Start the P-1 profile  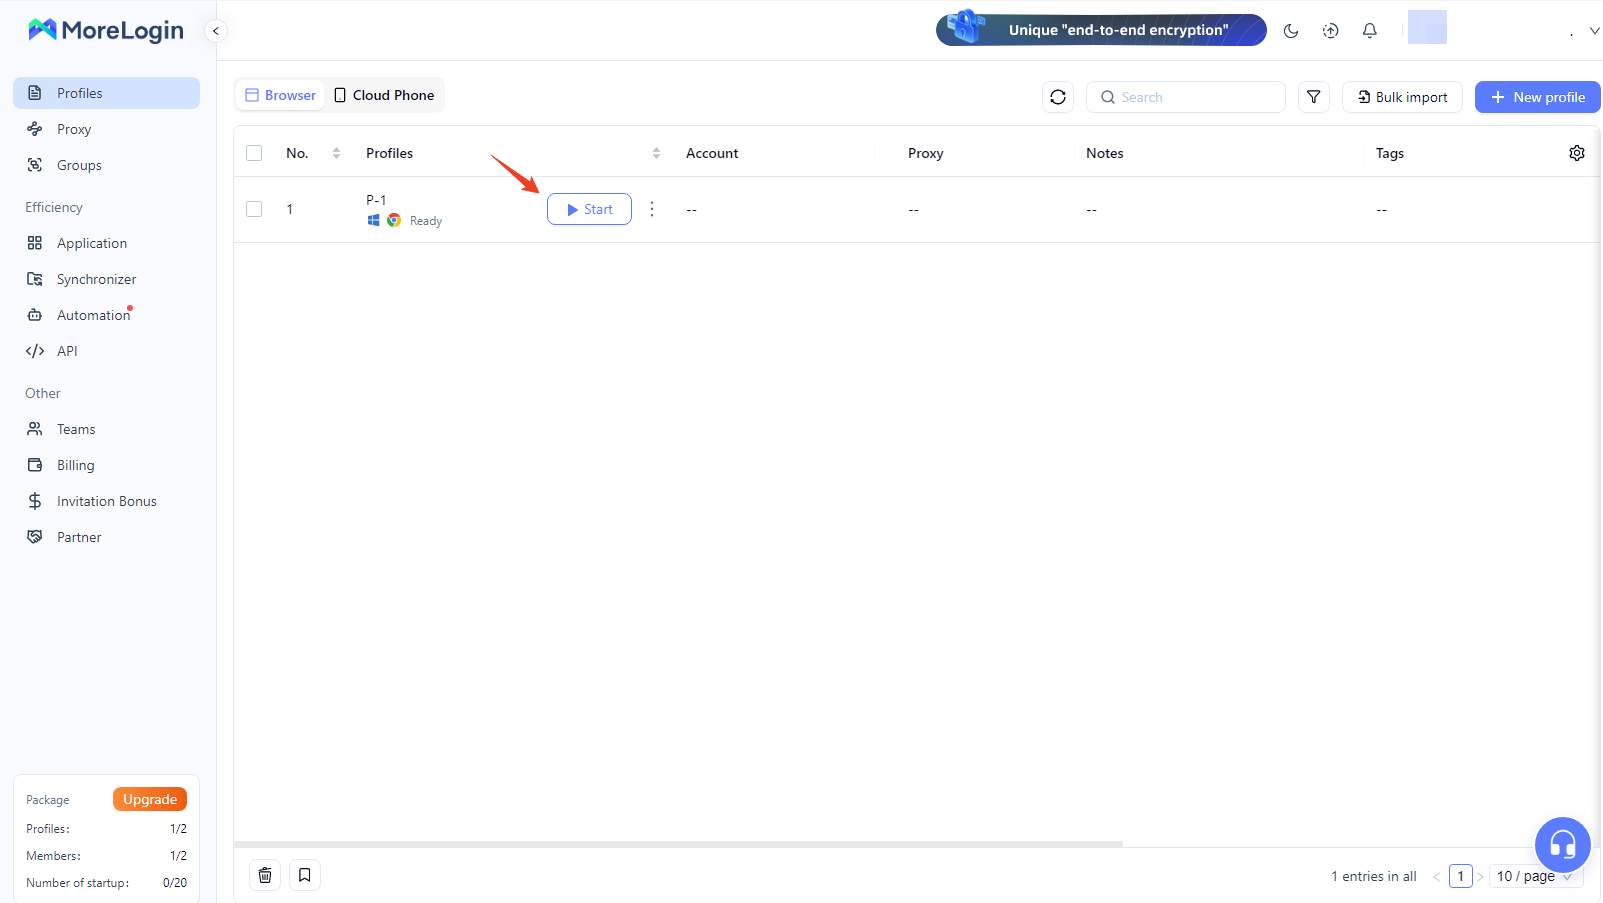tap(589, 209)
